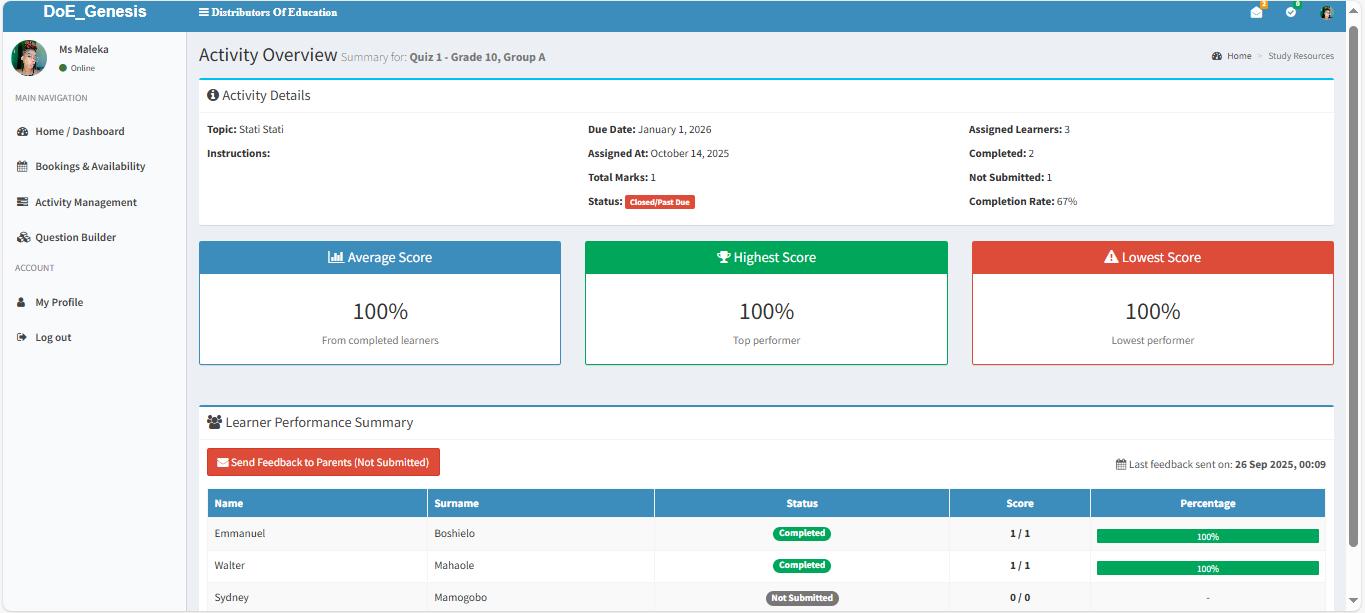The width and height of the screenshot is (1365, 613).
Task: Open Home / Dashboard from main navigation
Action: click(x=79, y=131)
